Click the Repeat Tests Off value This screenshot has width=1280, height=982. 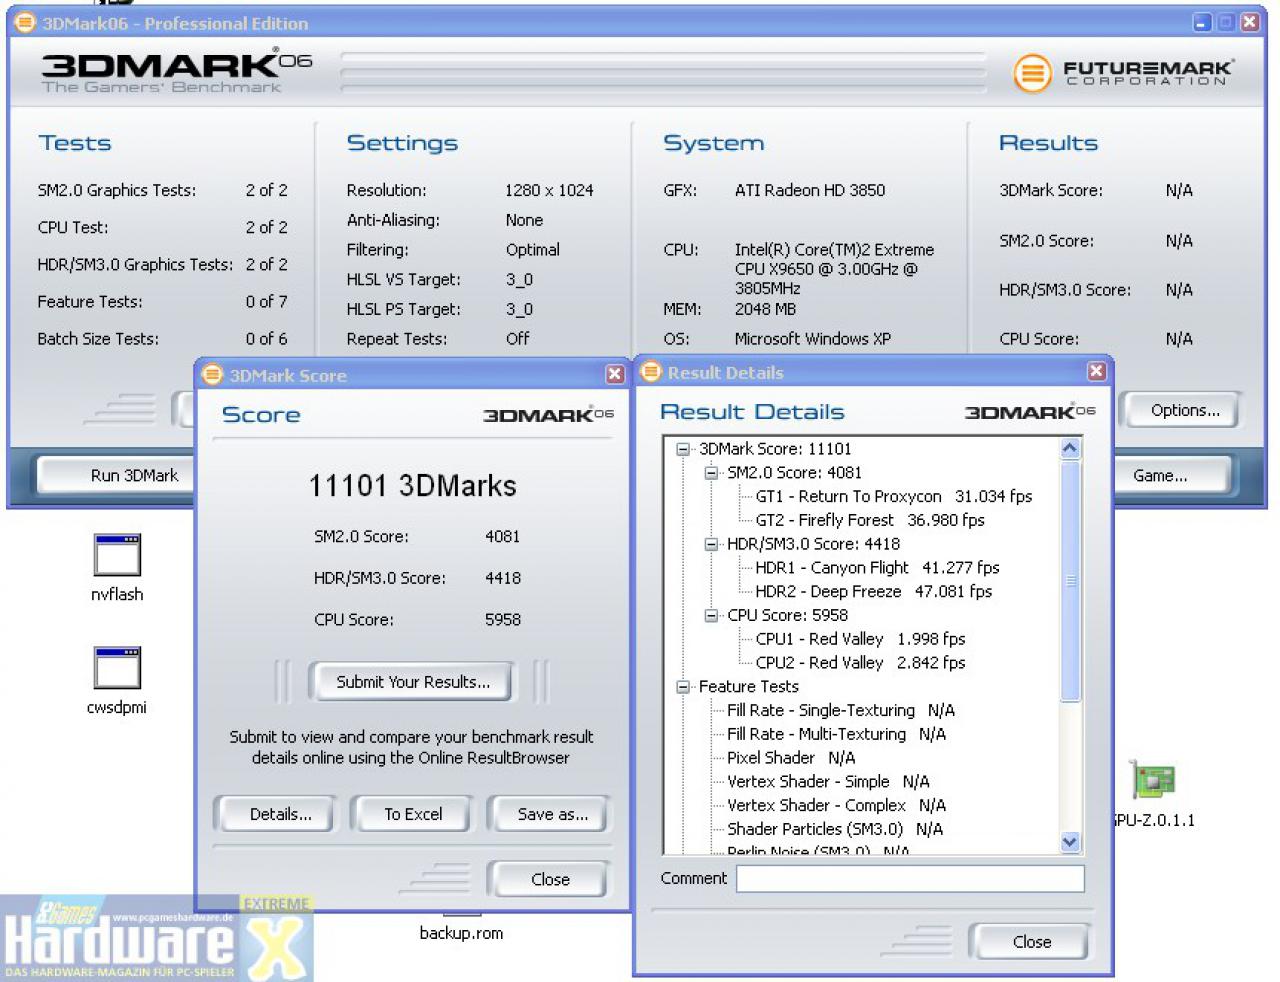pyautogui.click(x=517, y=339)
